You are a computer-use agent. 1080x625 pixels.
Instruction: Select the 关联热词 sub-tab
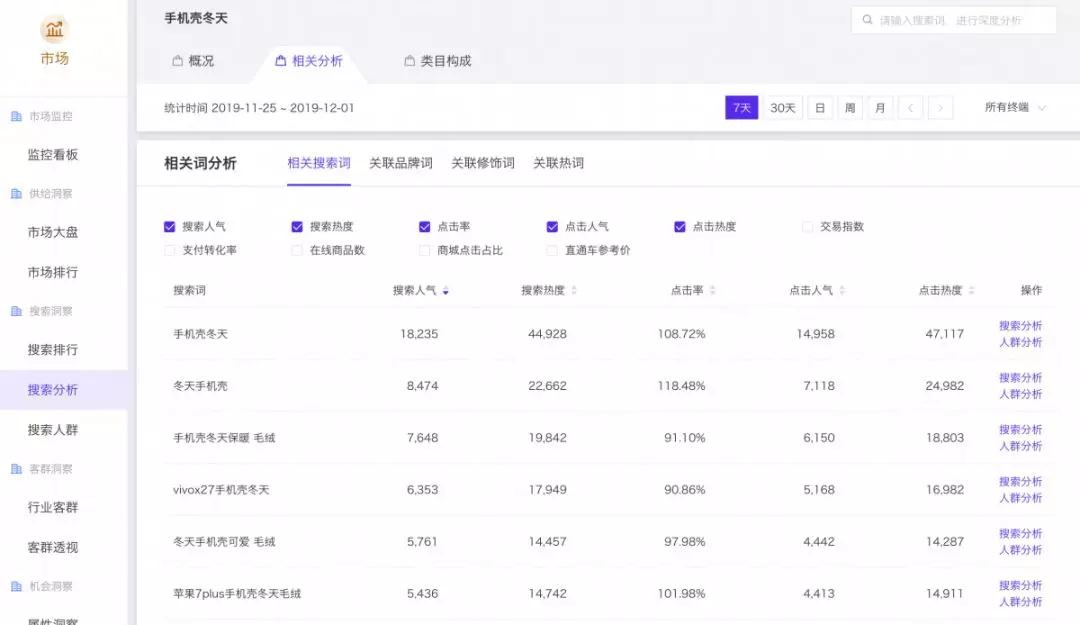559,163
